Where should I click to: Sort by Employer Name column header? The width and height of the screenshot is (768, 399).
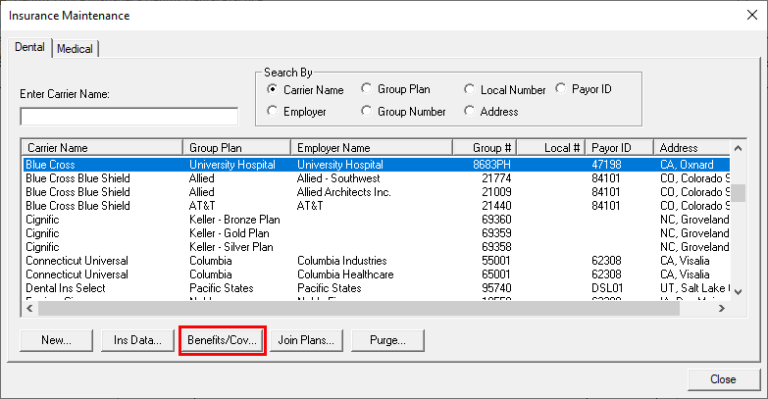[x=371, y=148]
